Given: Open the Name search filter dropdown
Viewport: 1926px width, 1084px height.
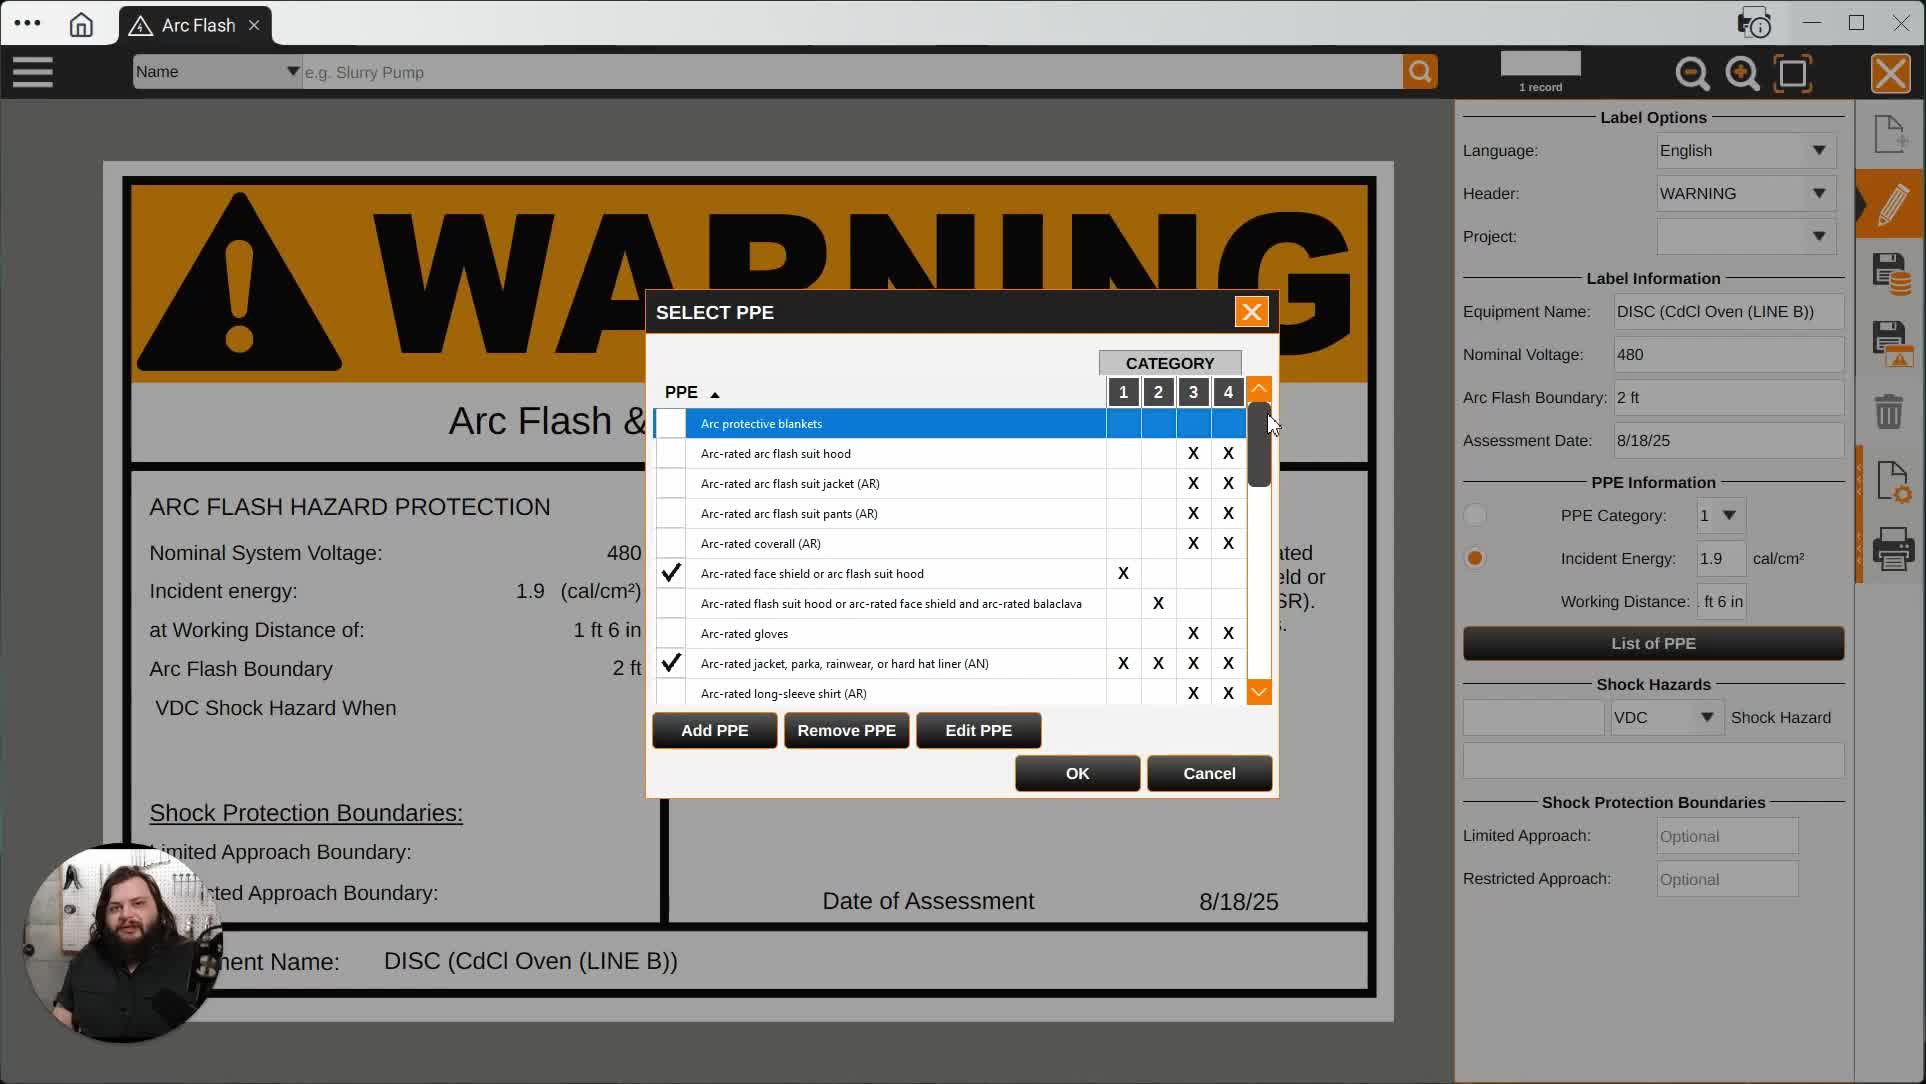Looking at the screenshot, I should [x=218, y=72].
